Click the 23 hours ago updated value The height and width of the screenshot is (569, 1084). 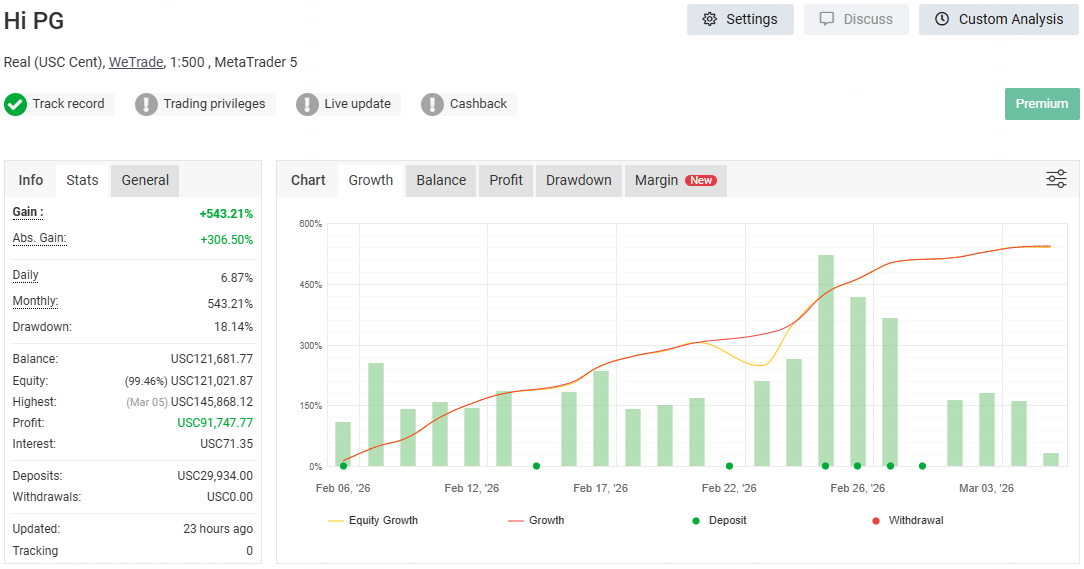218,529
